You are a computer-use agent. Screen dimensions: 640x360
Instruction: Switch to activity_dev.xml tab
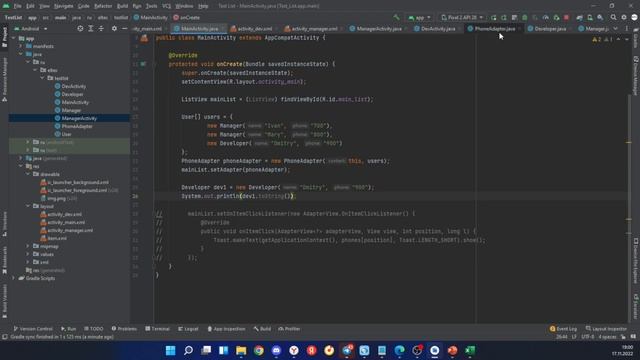point(254,29)
